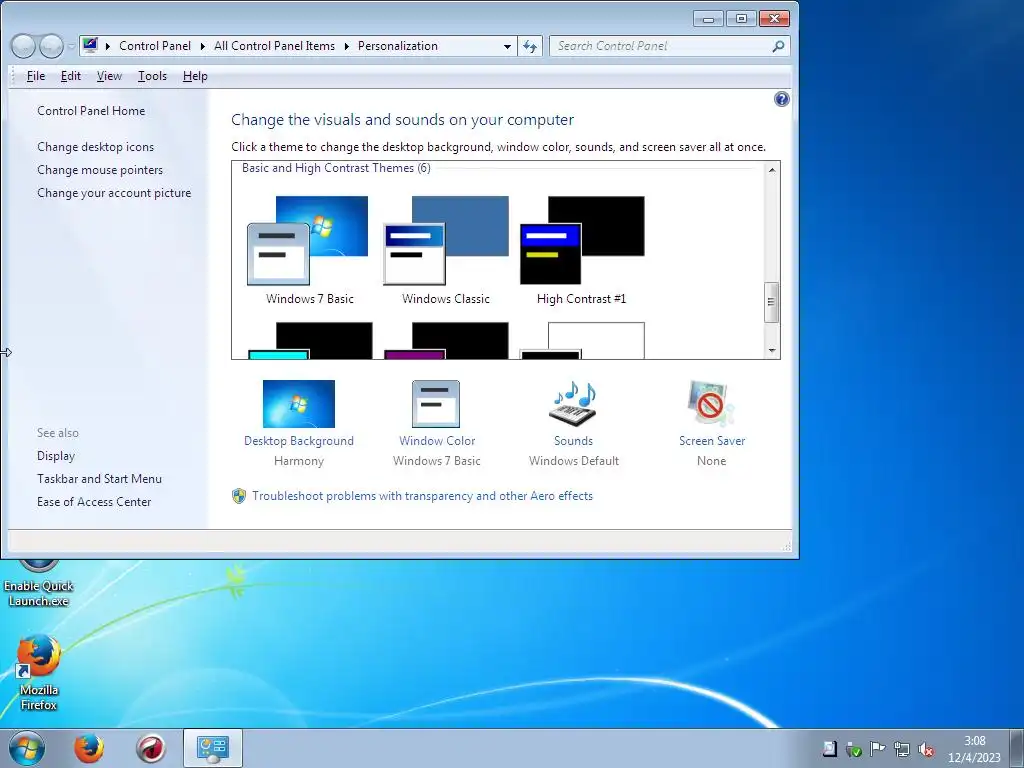Open the Screen Saver icon
The height and width of the screenshot is (768, 1024).
coord(711,404)
